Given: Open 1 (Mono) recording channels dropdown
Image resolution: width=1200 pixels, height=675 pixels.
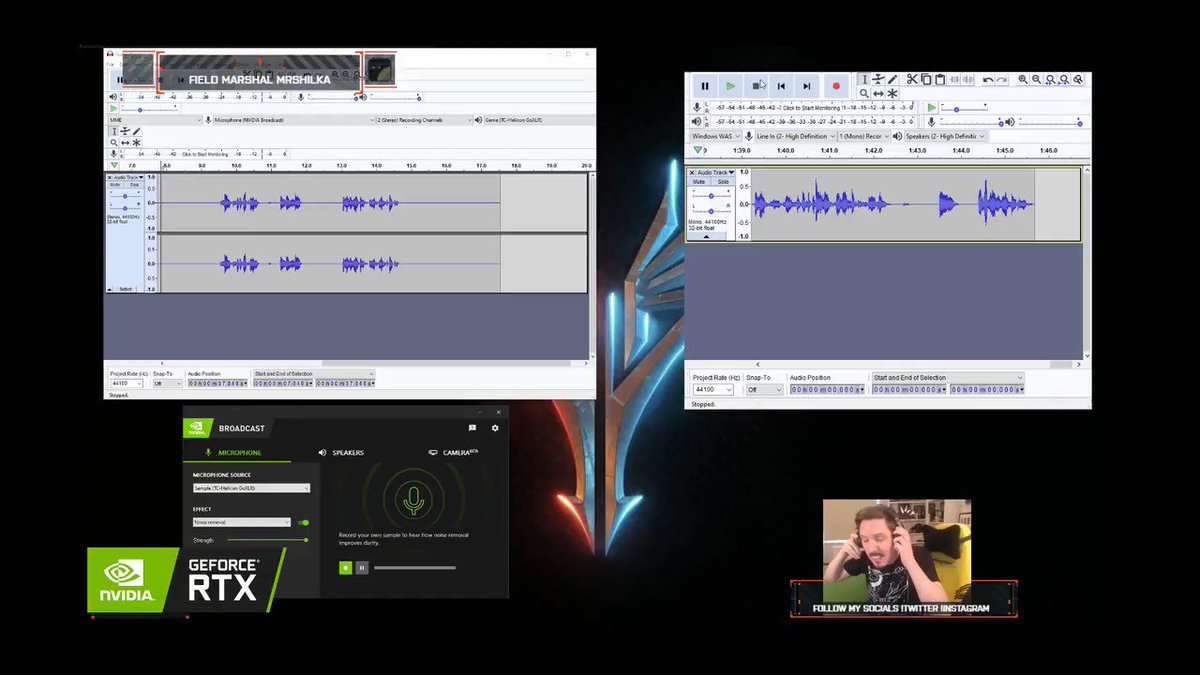Looking at the screenshot, I should (x=861, y=136).
